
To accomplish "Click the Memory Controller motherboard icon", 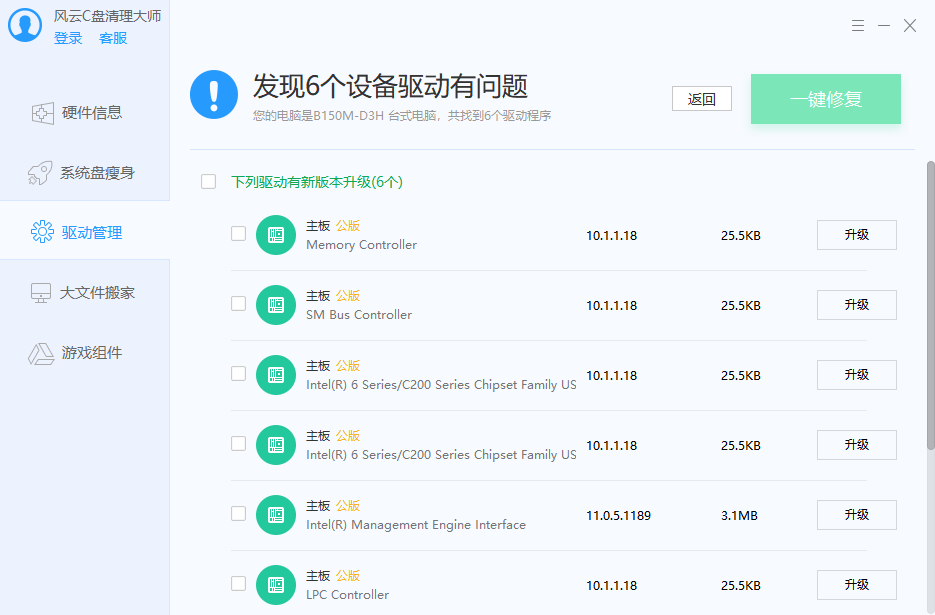I will click(276, 235).
